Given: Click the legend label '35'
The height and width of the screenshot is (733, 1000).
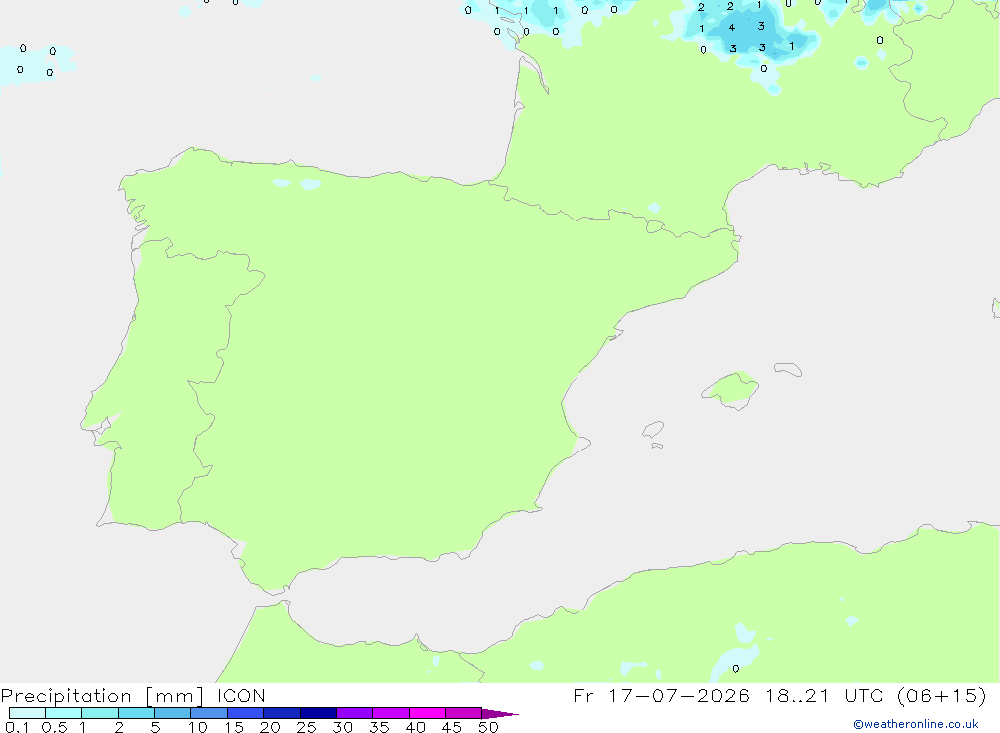Looking at the screenshot, I should (x=379, y=727).
